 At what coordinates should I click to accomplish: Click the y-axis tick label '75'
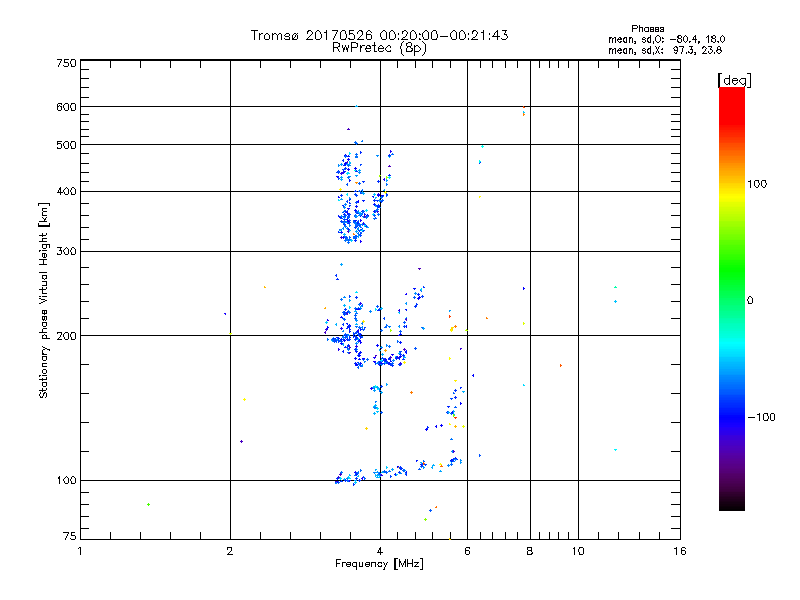pos(70,536)
